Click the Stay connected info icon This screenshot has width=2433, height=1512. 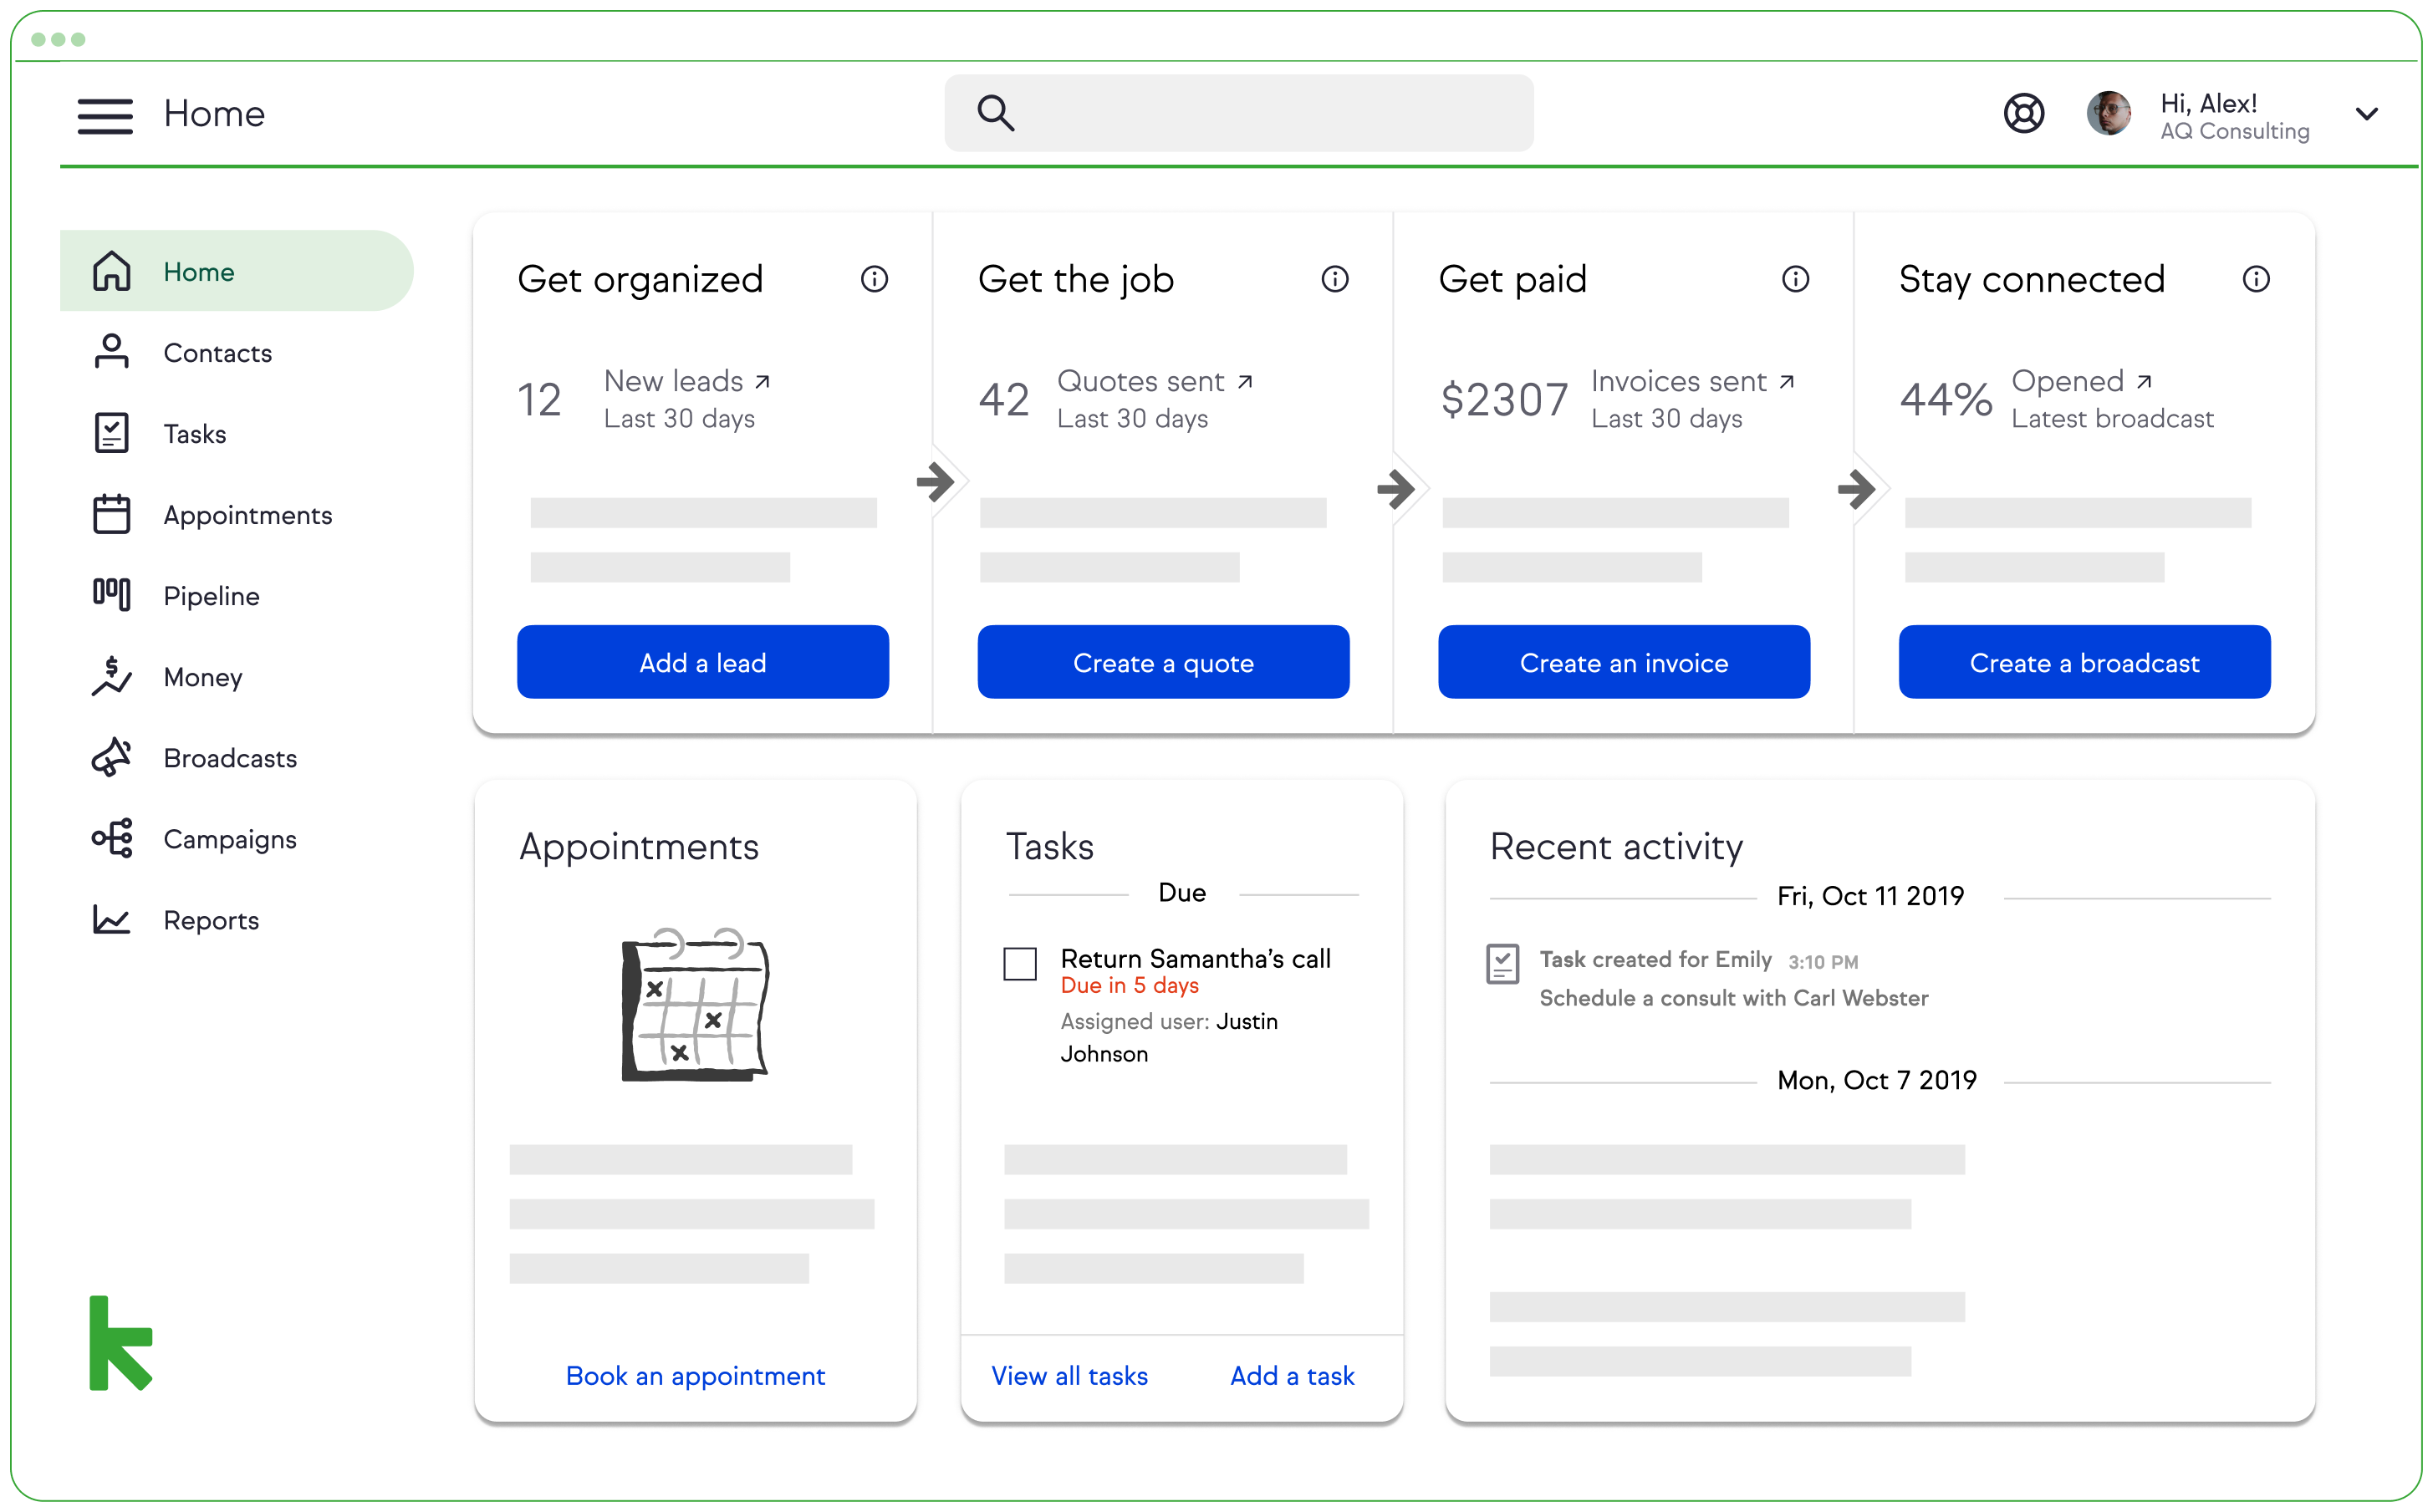tap(2255, 279)
